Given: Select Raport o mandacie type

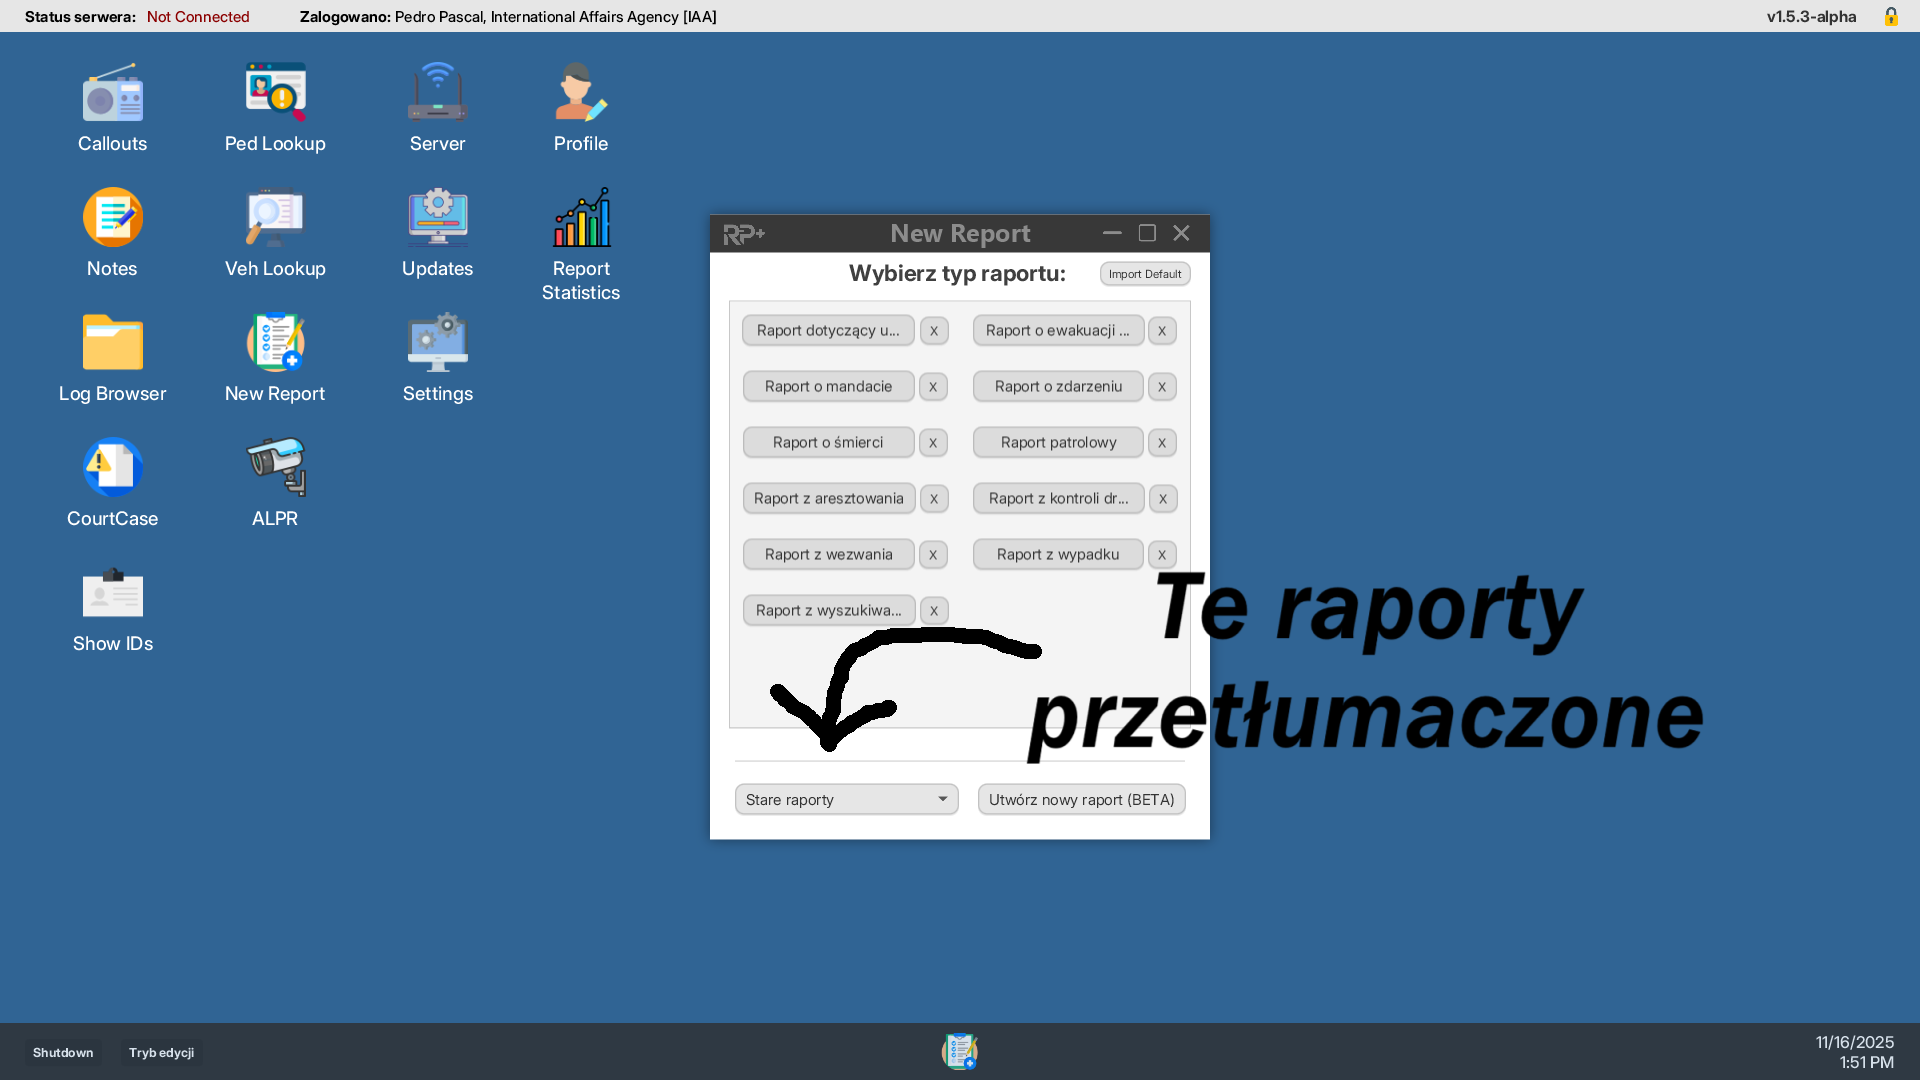Looking at the screenshot, I should click(828, 386).
